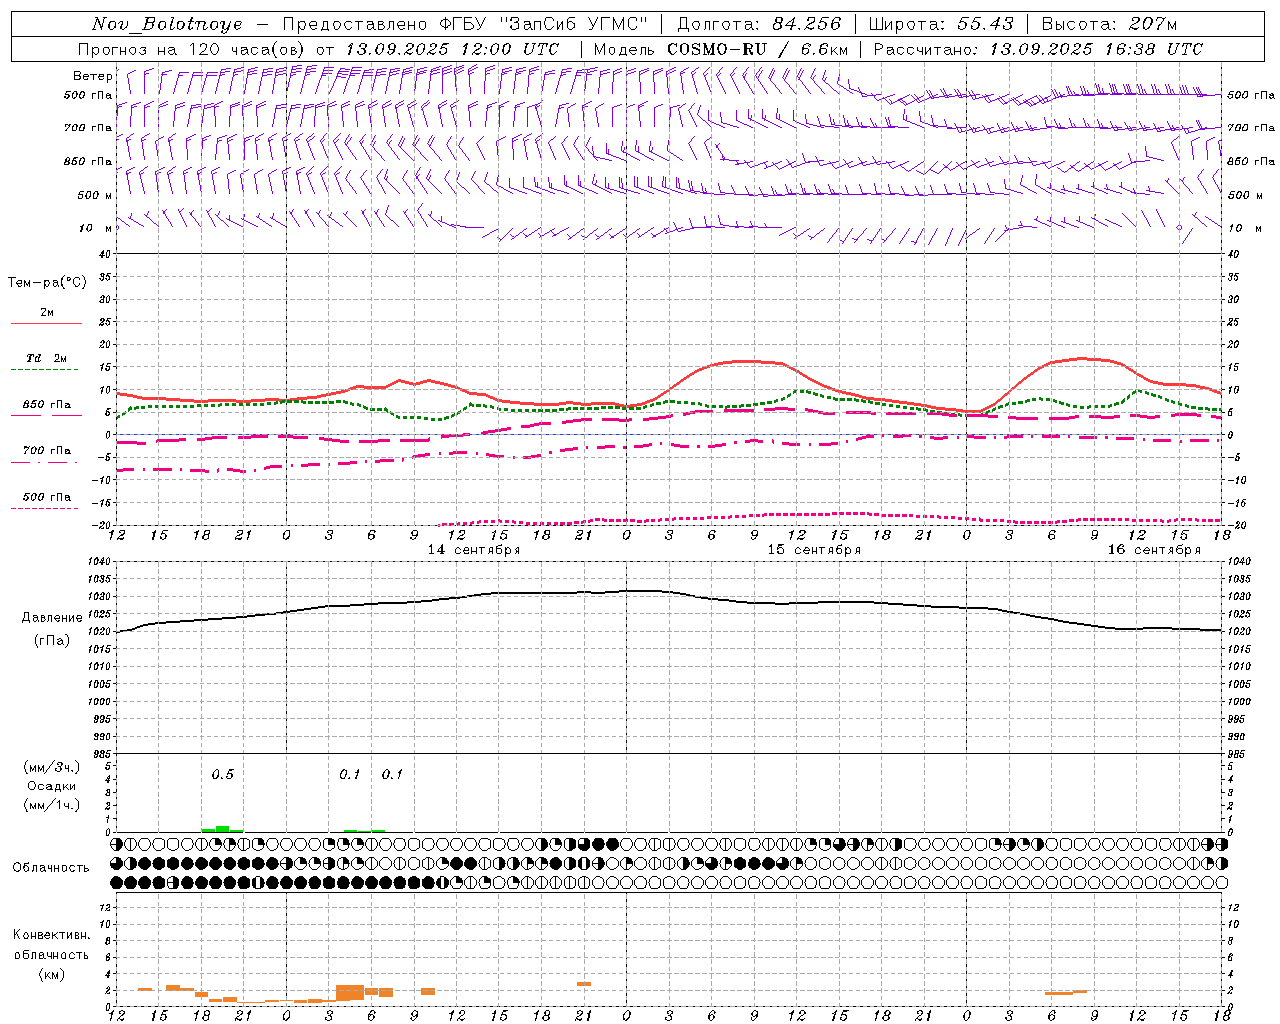This screenshot has height=1024, width=1280.
Task: Click the calm wind circle at 10 м level
Action: (x=1179, y=228)
